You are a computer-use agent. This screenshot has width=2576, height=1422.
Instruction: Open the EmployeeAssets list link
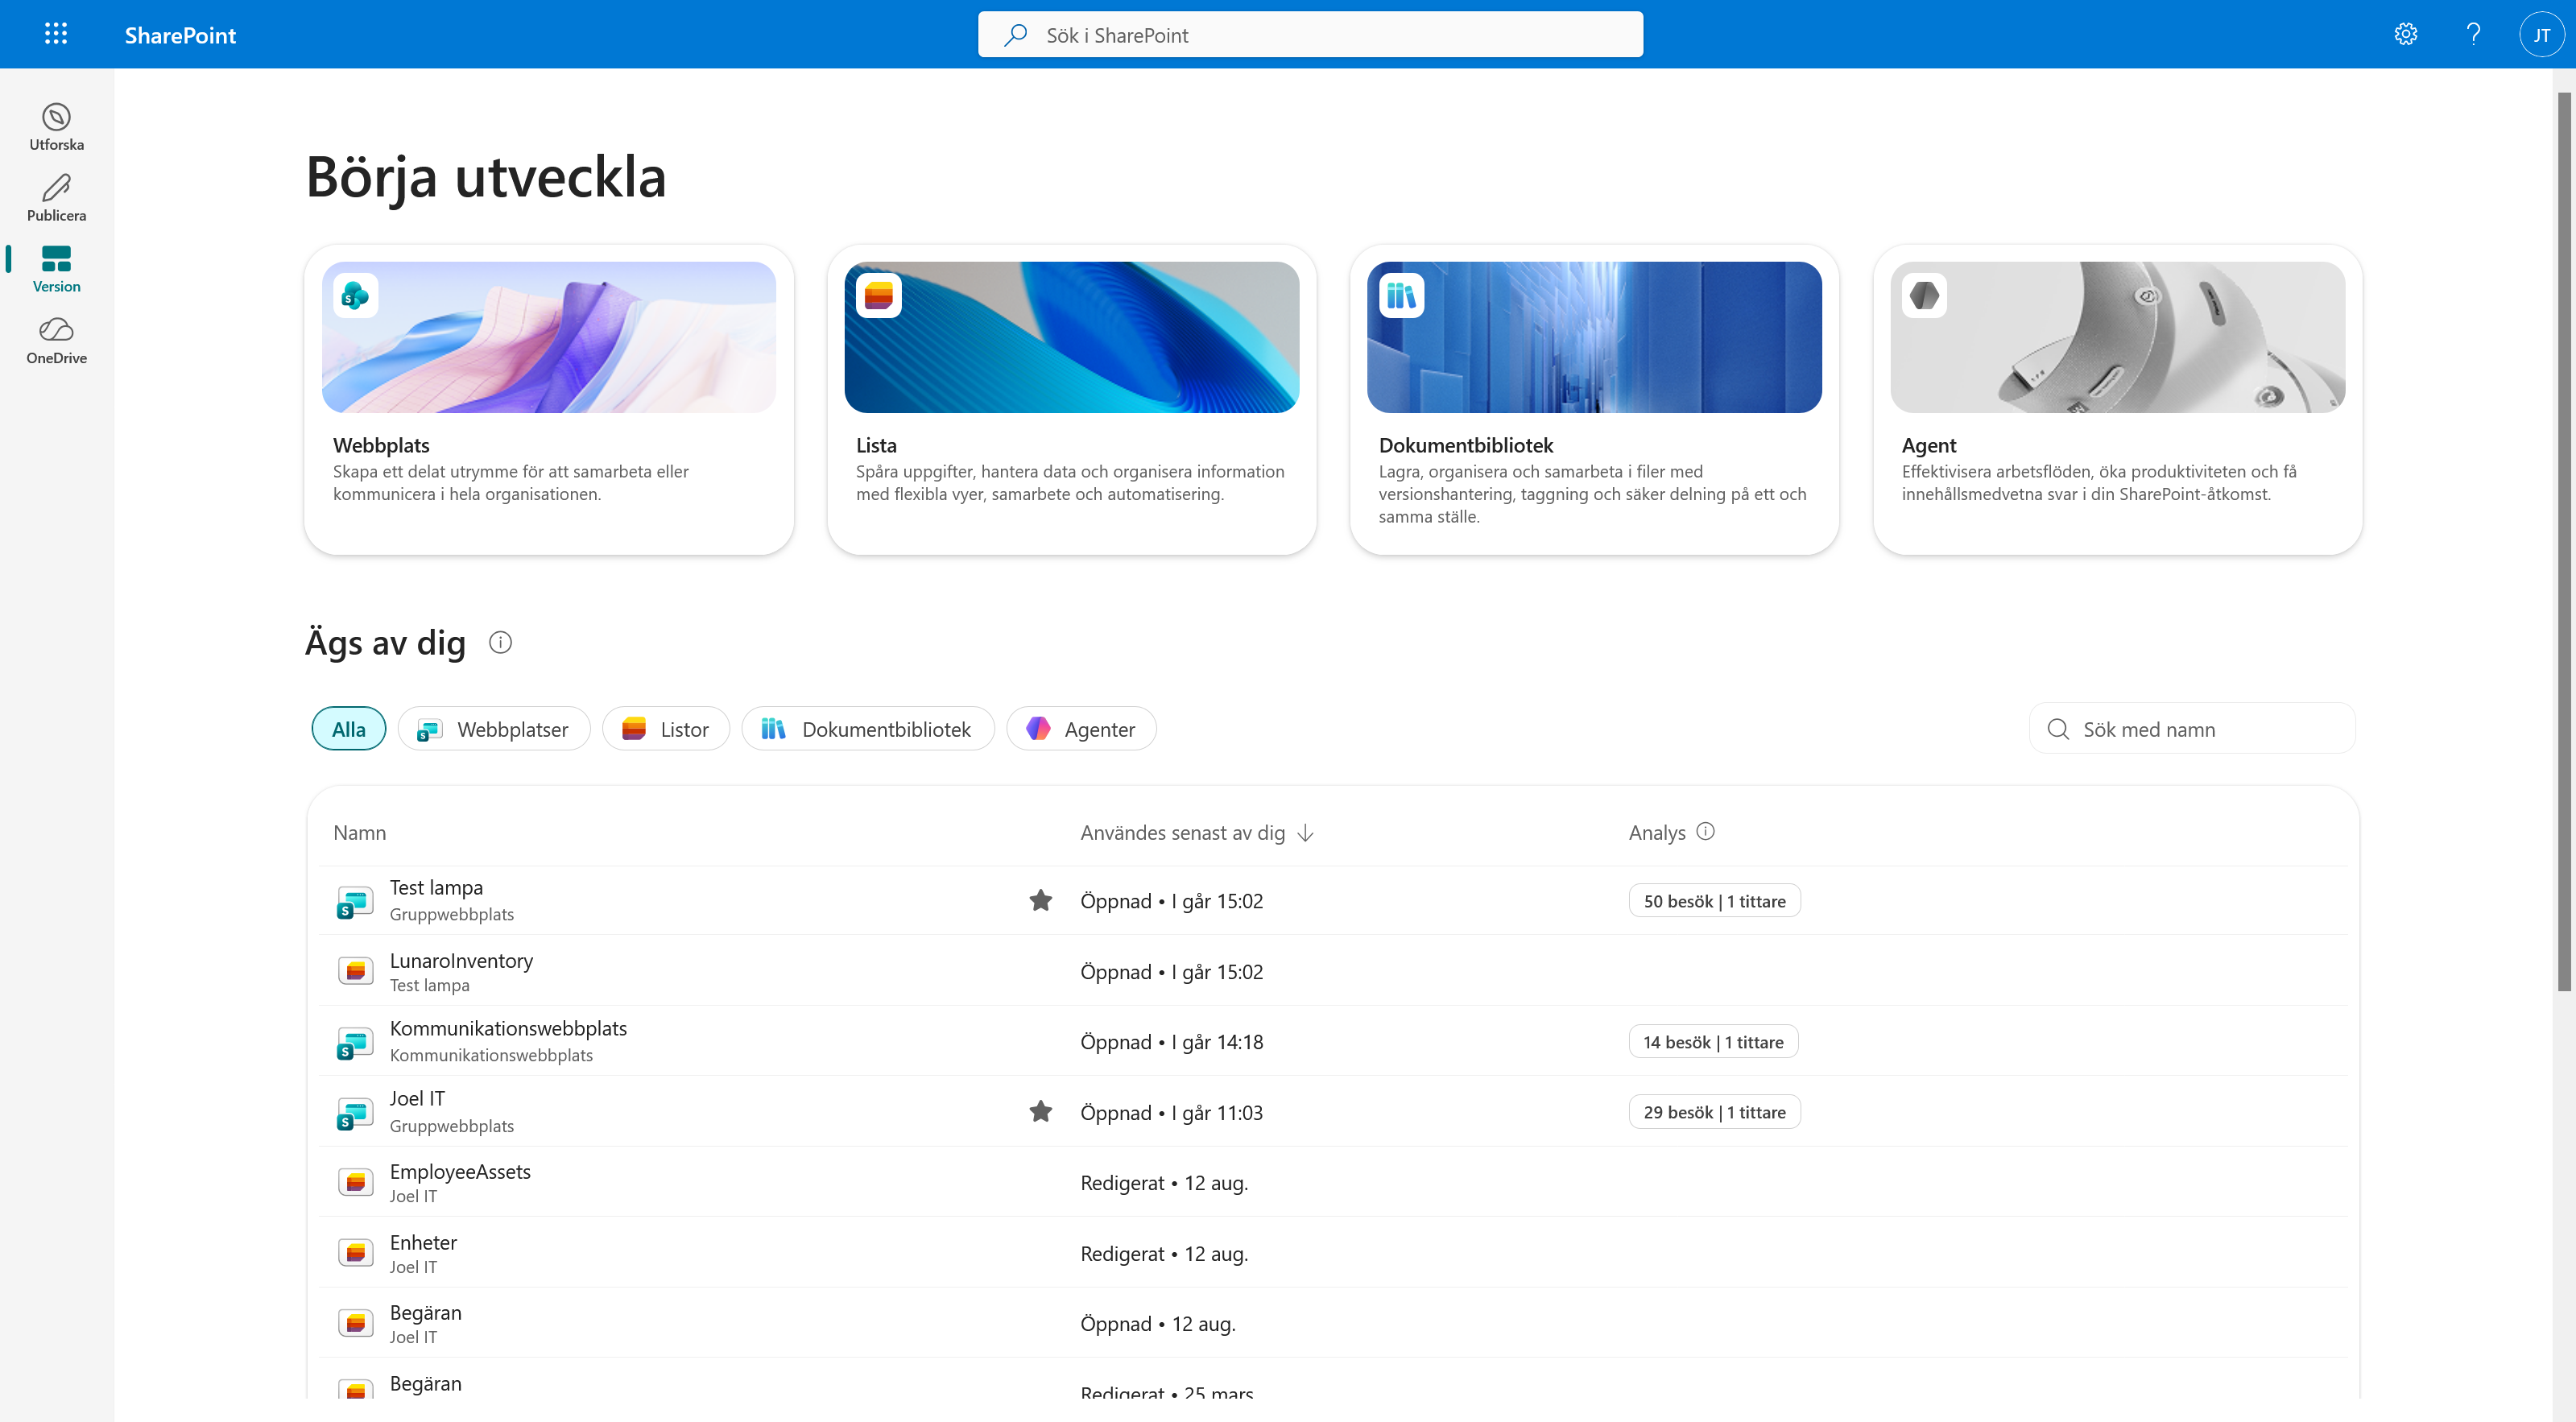pos(460,1171)
